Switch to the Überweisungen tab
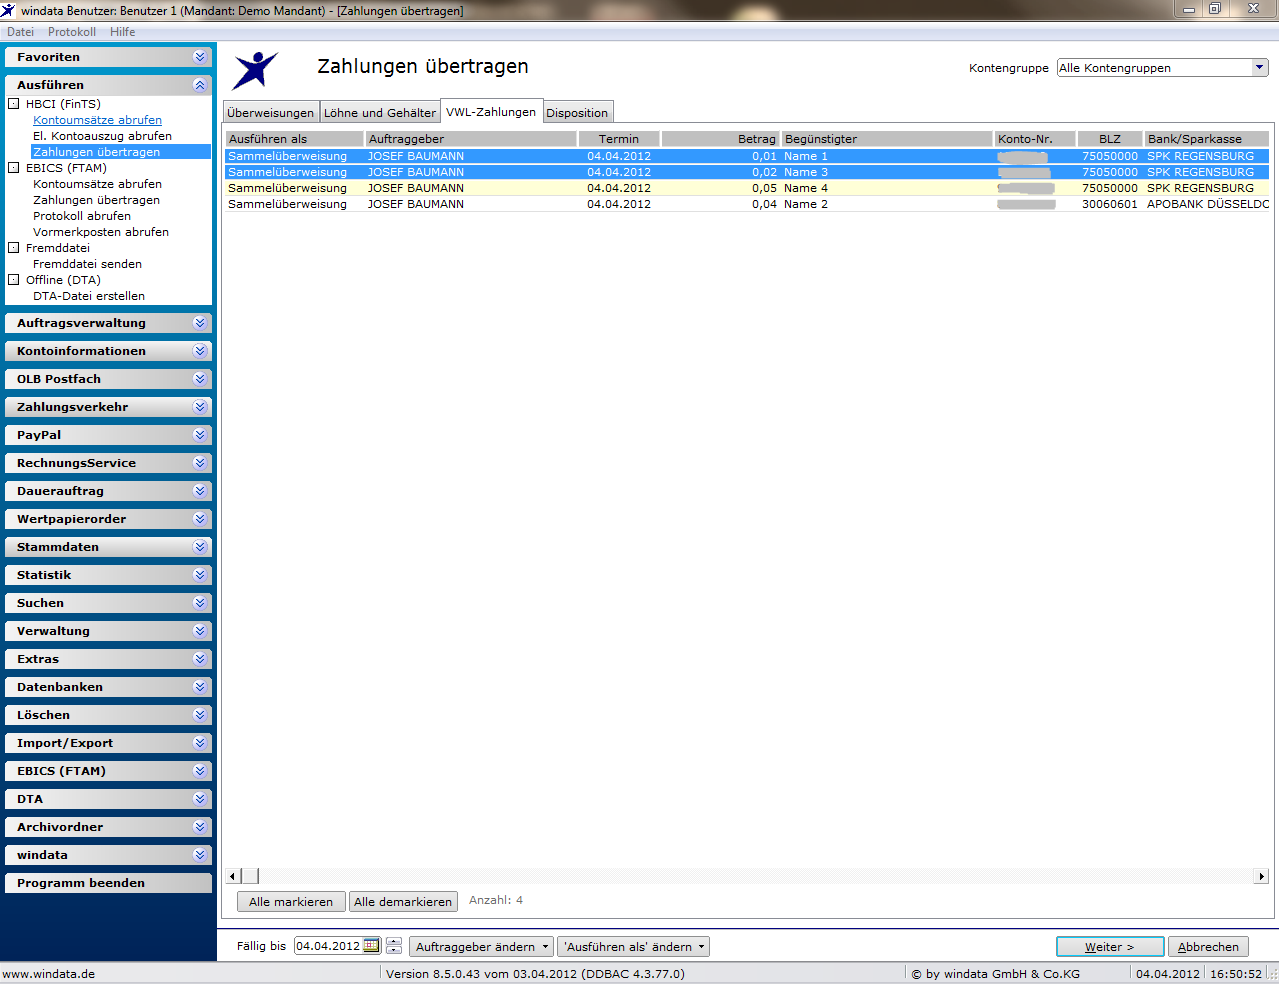Screen dimensions: 1279x984 [x=270, y=113]
